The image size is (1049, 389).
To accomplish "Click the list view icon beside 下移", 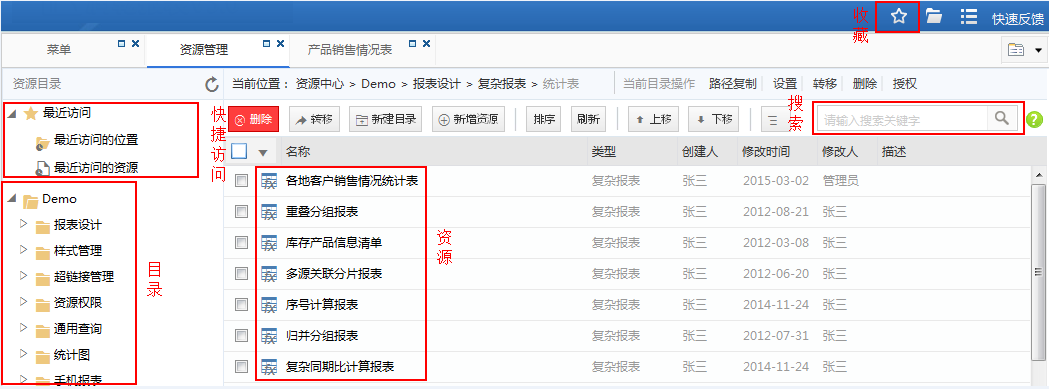I will pyautogui.click(x=773, y=120).
